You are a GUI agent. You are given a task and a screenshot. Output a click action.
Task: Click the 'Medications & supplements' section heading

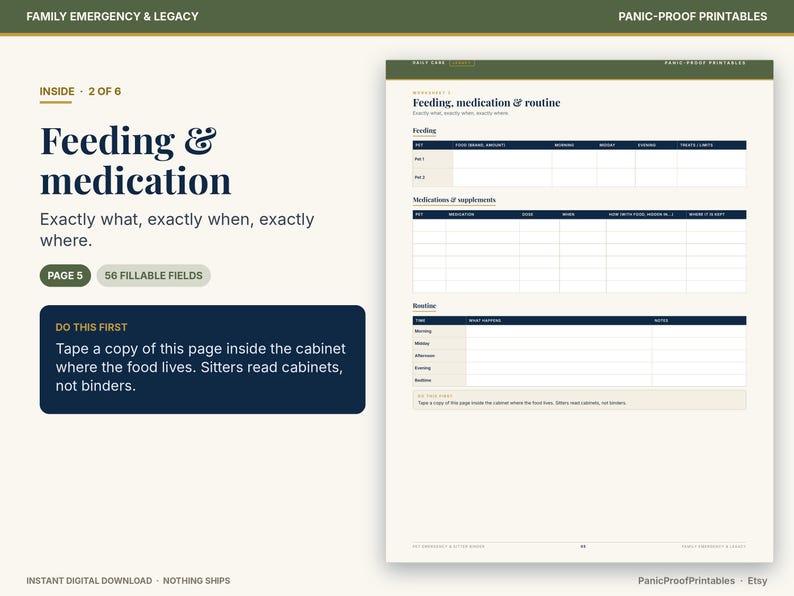point(454,200)
